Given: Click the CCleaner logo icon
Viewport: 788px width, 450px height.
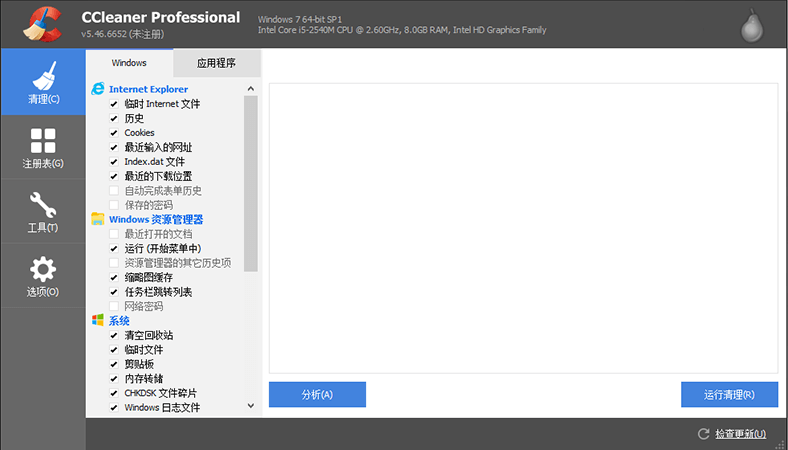Looking at the screenshot, I should tap(43, 24).
